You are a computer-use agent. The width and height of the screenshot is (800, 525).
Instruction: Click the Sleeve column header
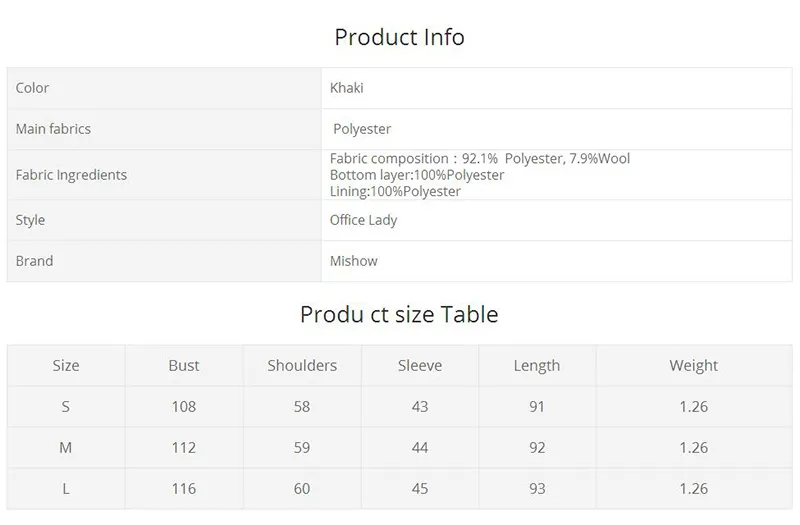[420, 366]
